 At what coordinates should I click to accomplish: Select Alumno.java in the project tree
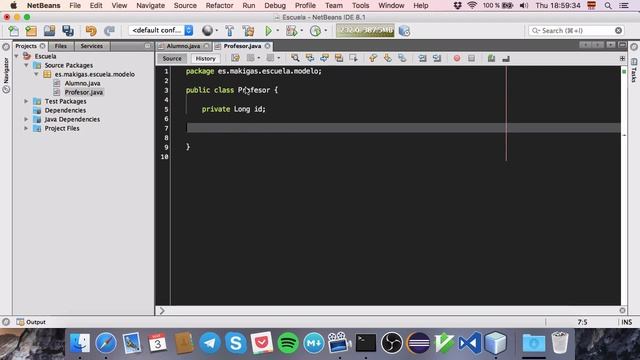[x=82, y=83]
